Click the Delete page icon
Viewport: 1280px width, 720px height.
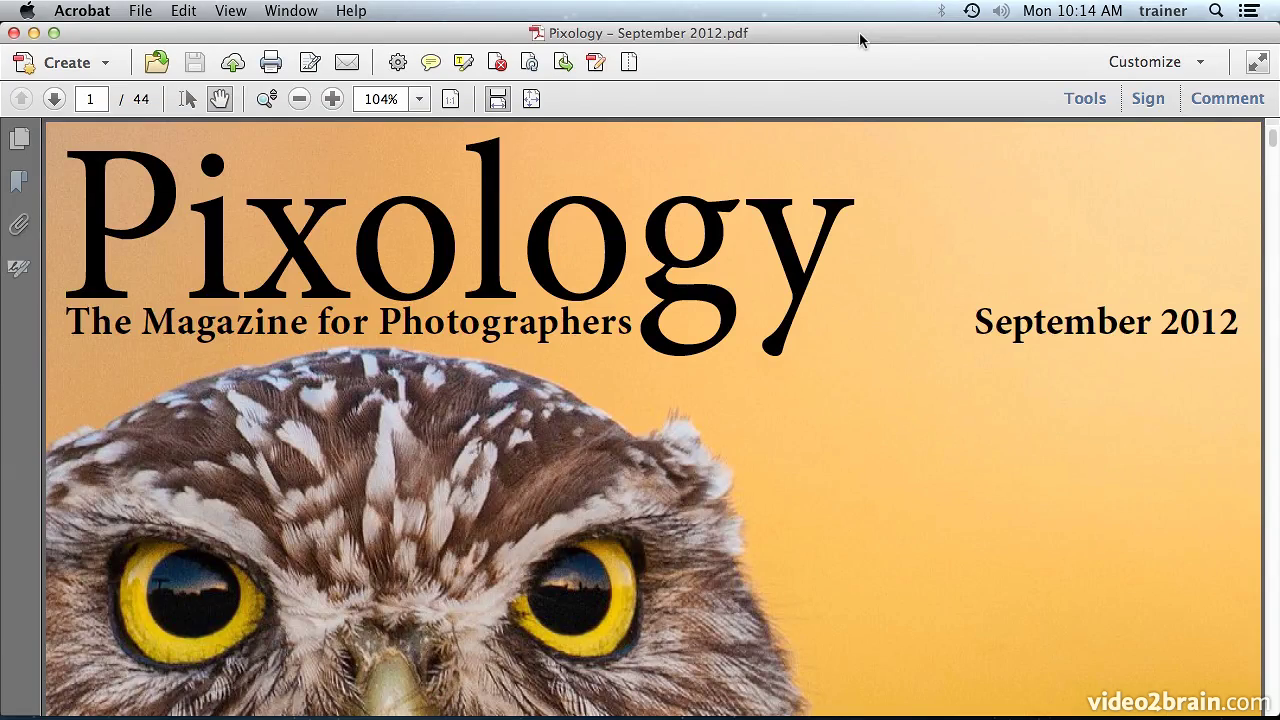click(497, 62)
